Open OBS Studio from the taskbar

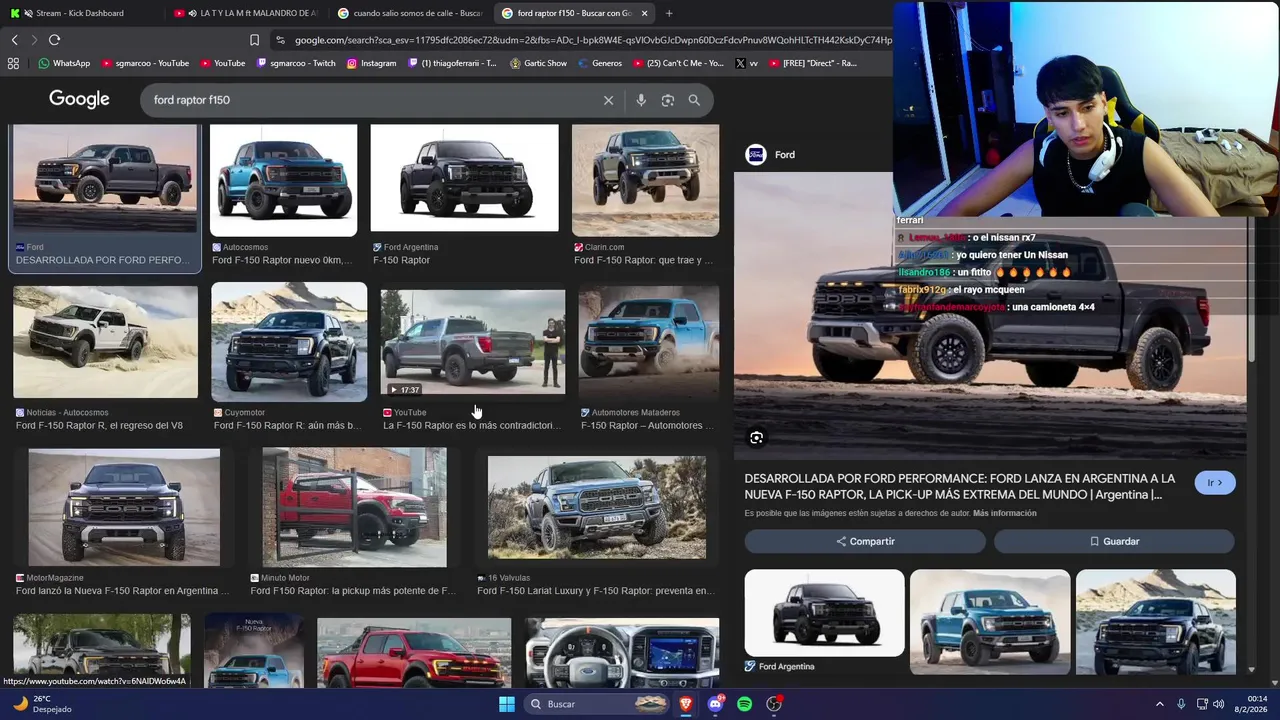click(774, 704)
